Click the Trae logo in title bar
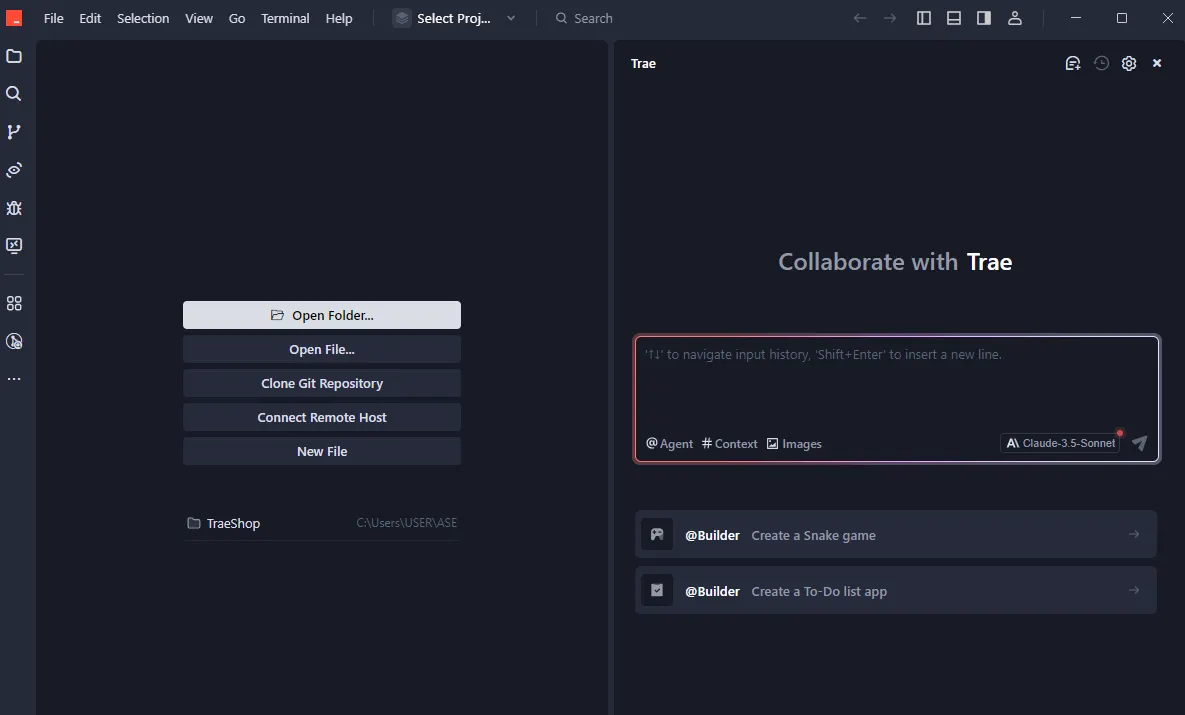Image resolution: width=1185 pixels, height=715 pixels. [x=14, y=18]
